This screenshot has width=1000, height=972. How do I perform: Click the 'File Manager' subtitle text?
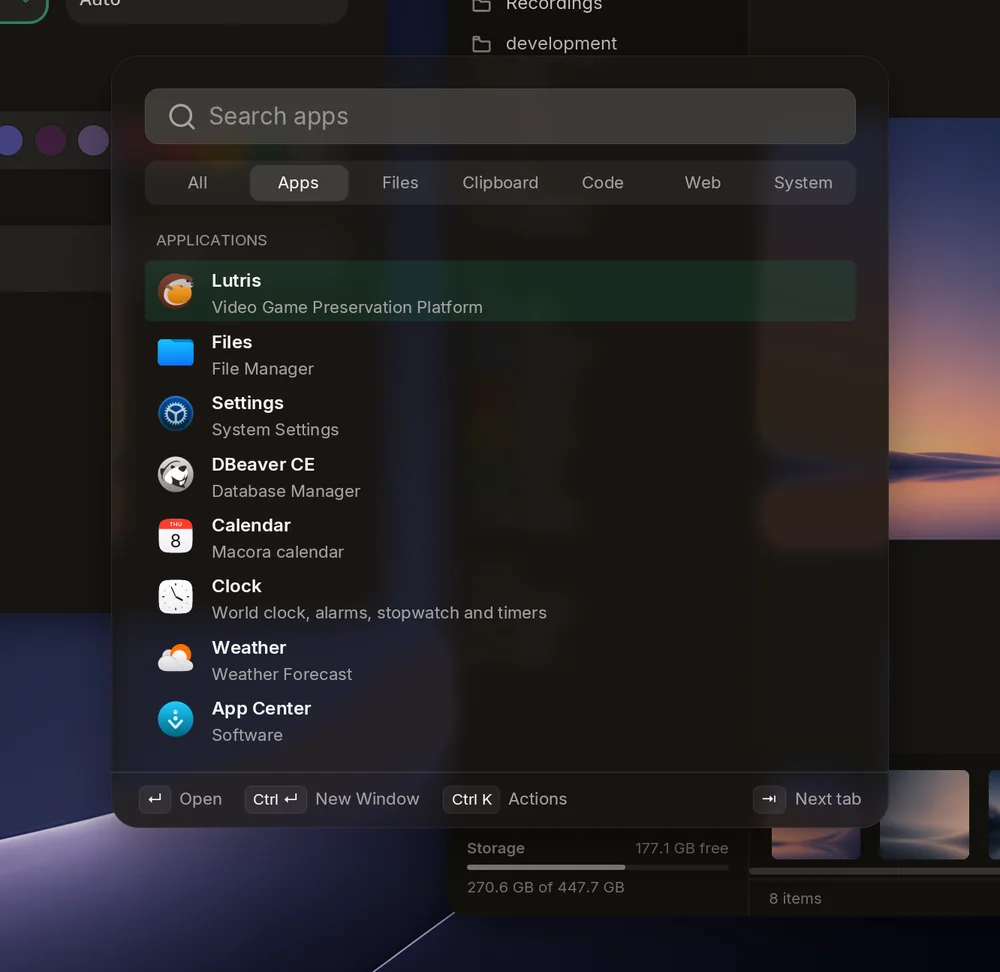click(x=263, y=369)
